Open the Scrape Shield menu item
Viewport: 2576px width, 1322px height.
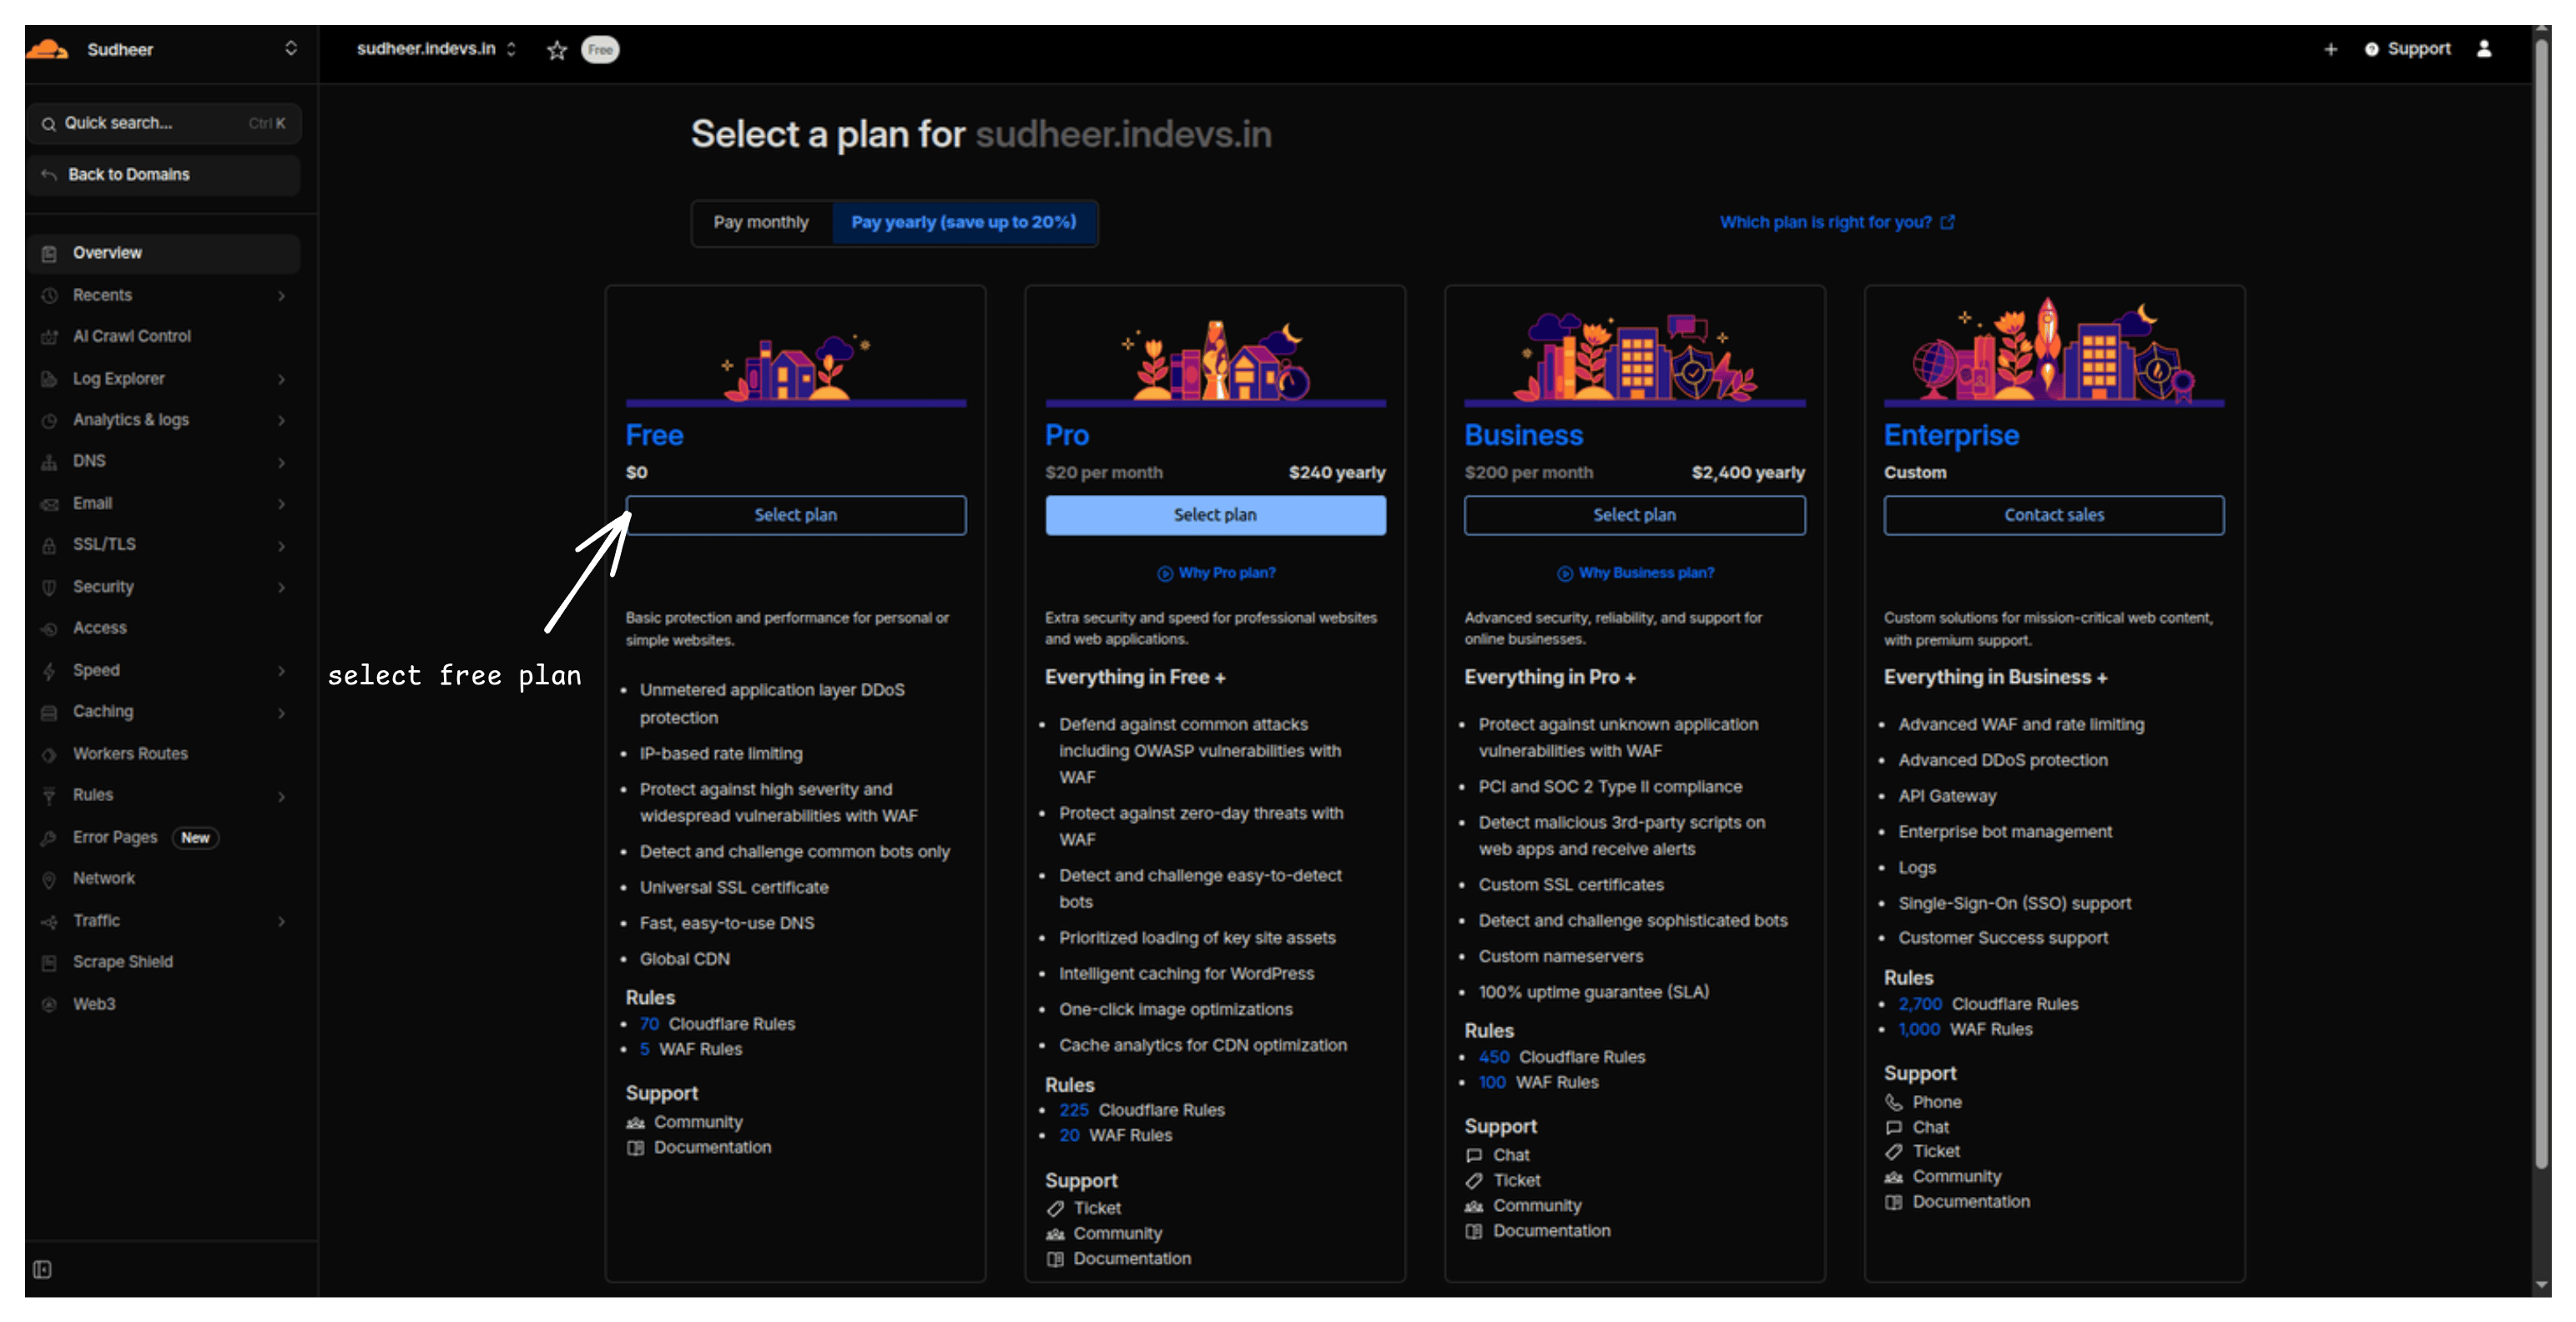coord(164,963)
